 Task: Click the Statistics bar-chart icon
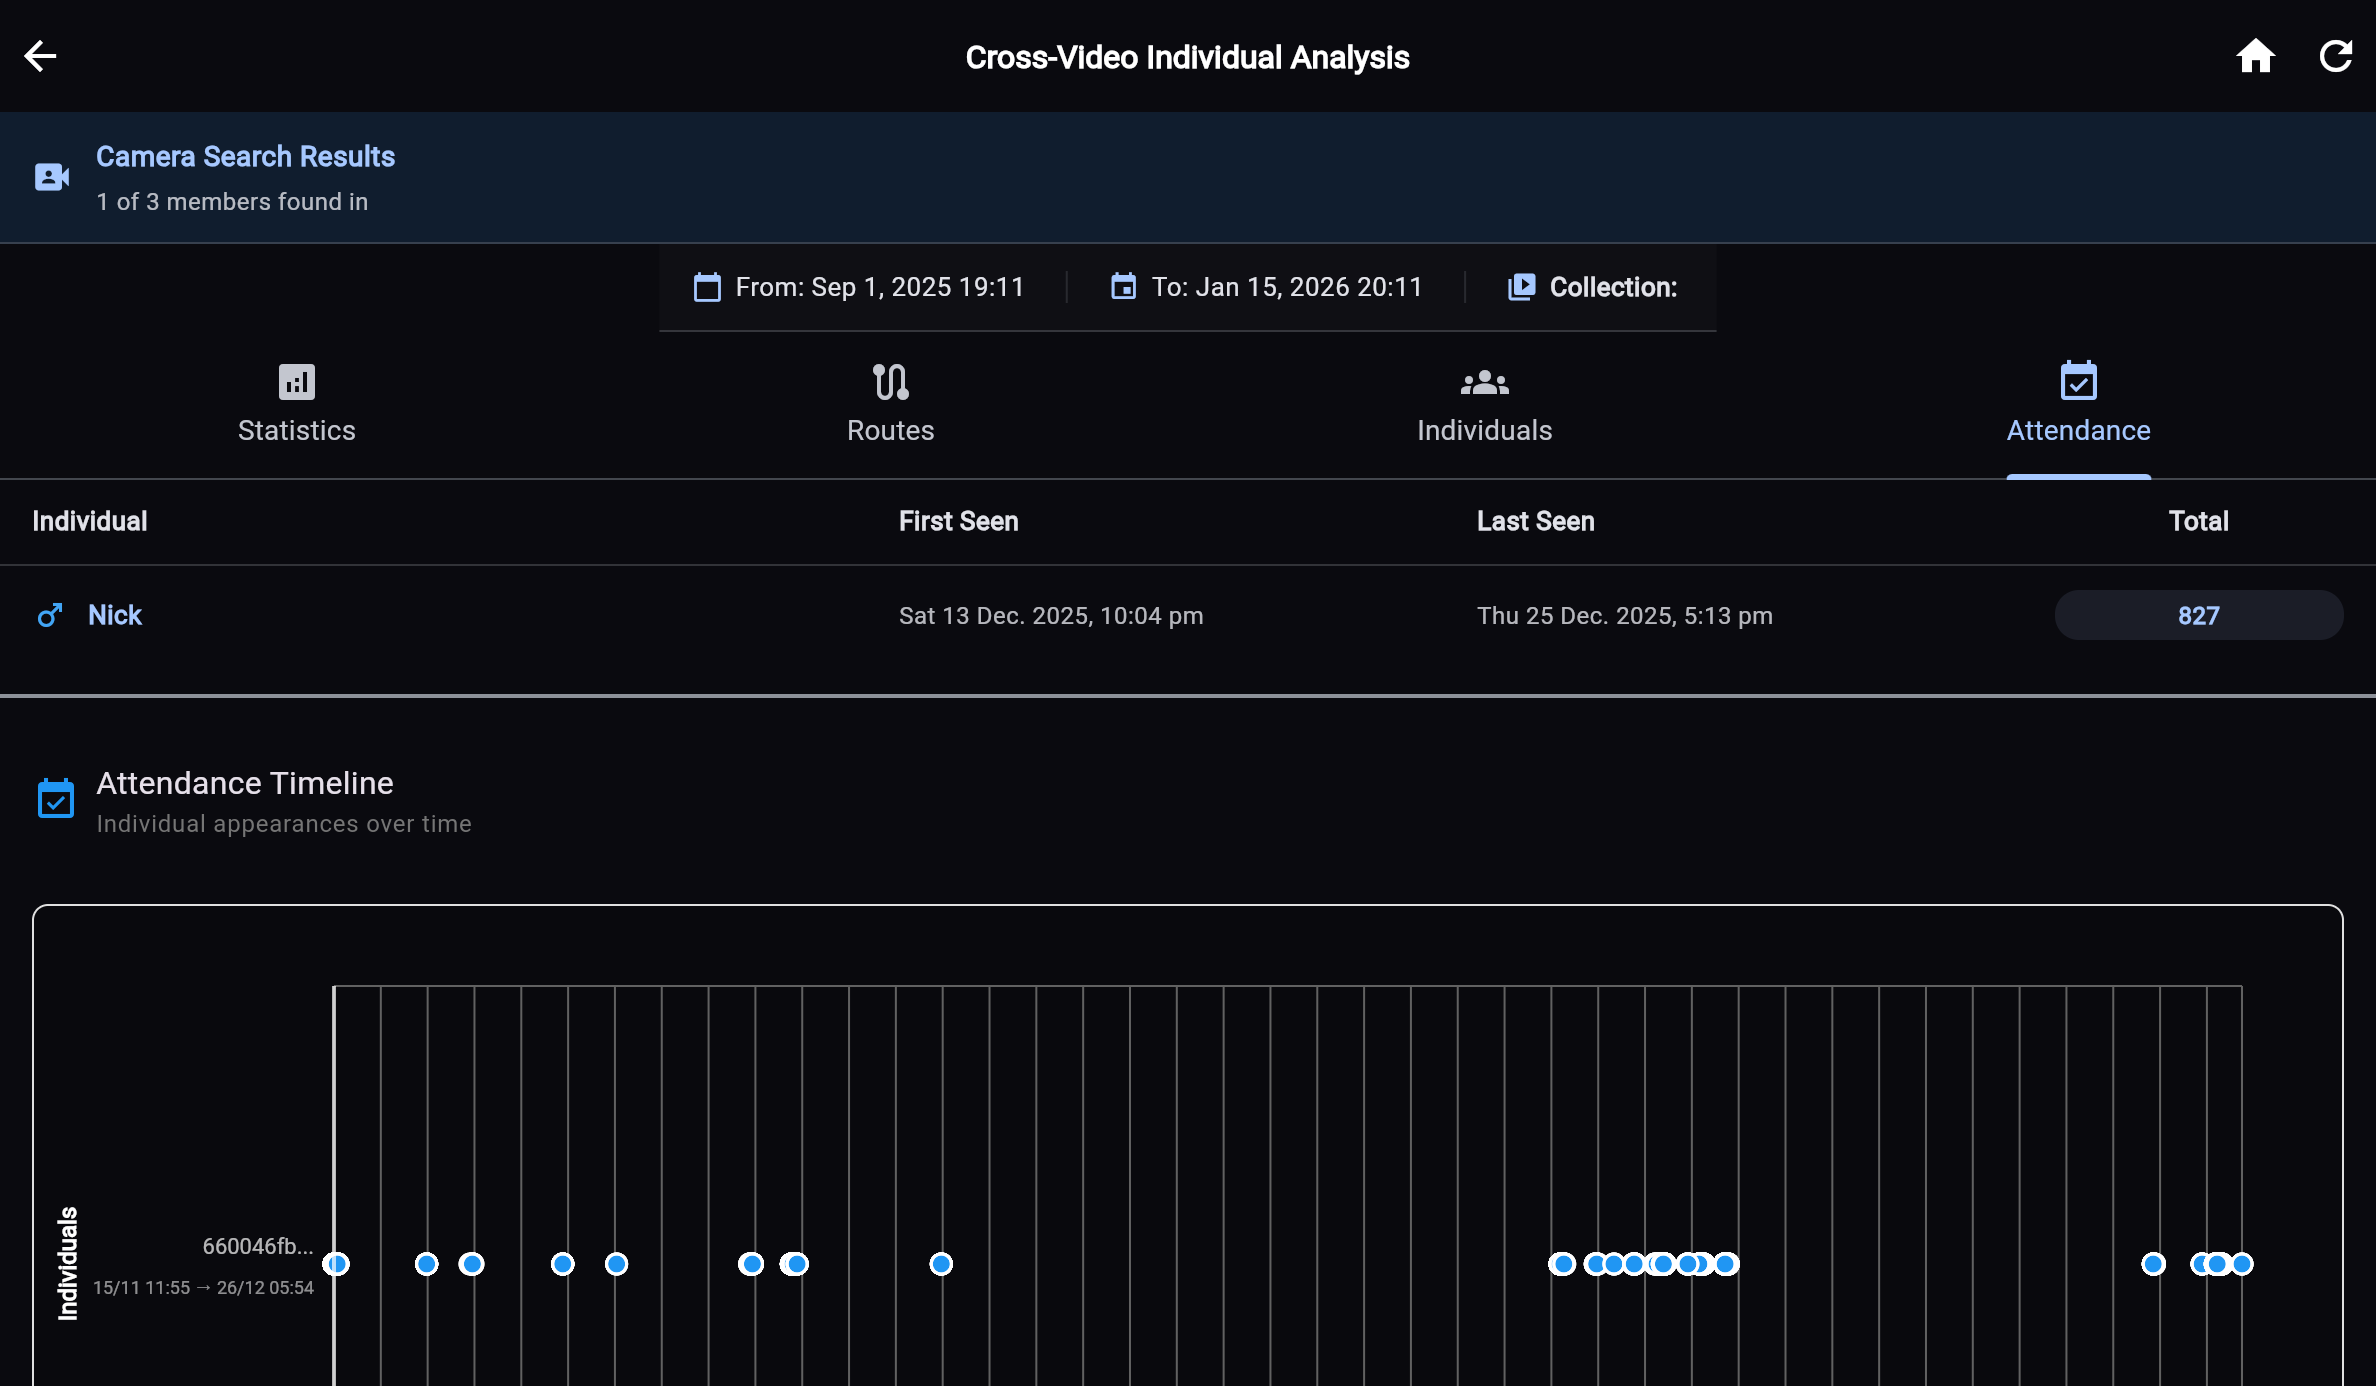[x=295, y=381]
